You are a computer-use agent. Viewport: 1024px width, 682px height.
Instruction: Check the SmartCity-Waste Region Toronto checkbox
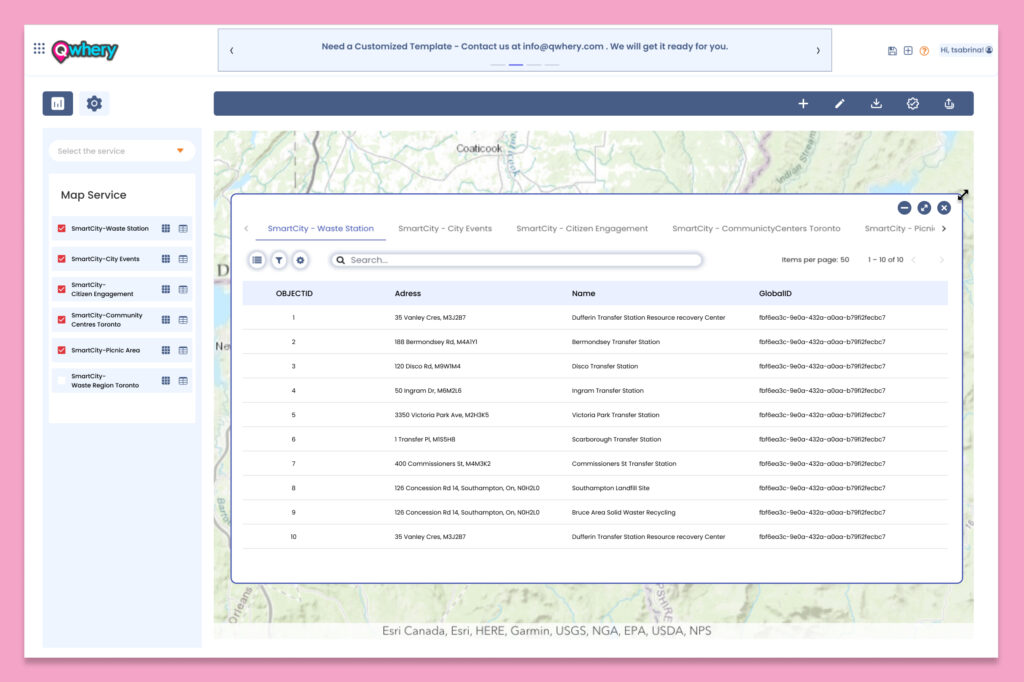pyautogui.click(x=62, y=381)
